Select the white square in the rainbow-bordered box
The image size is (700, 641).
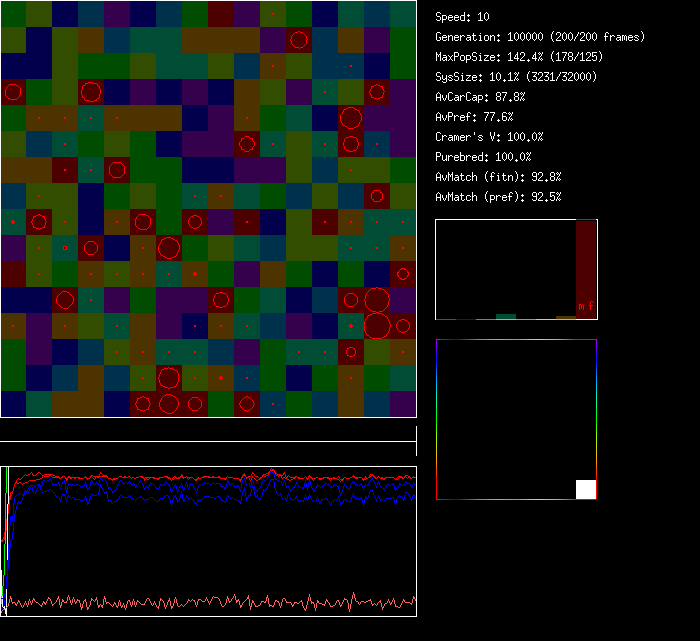tap(586, 489)
